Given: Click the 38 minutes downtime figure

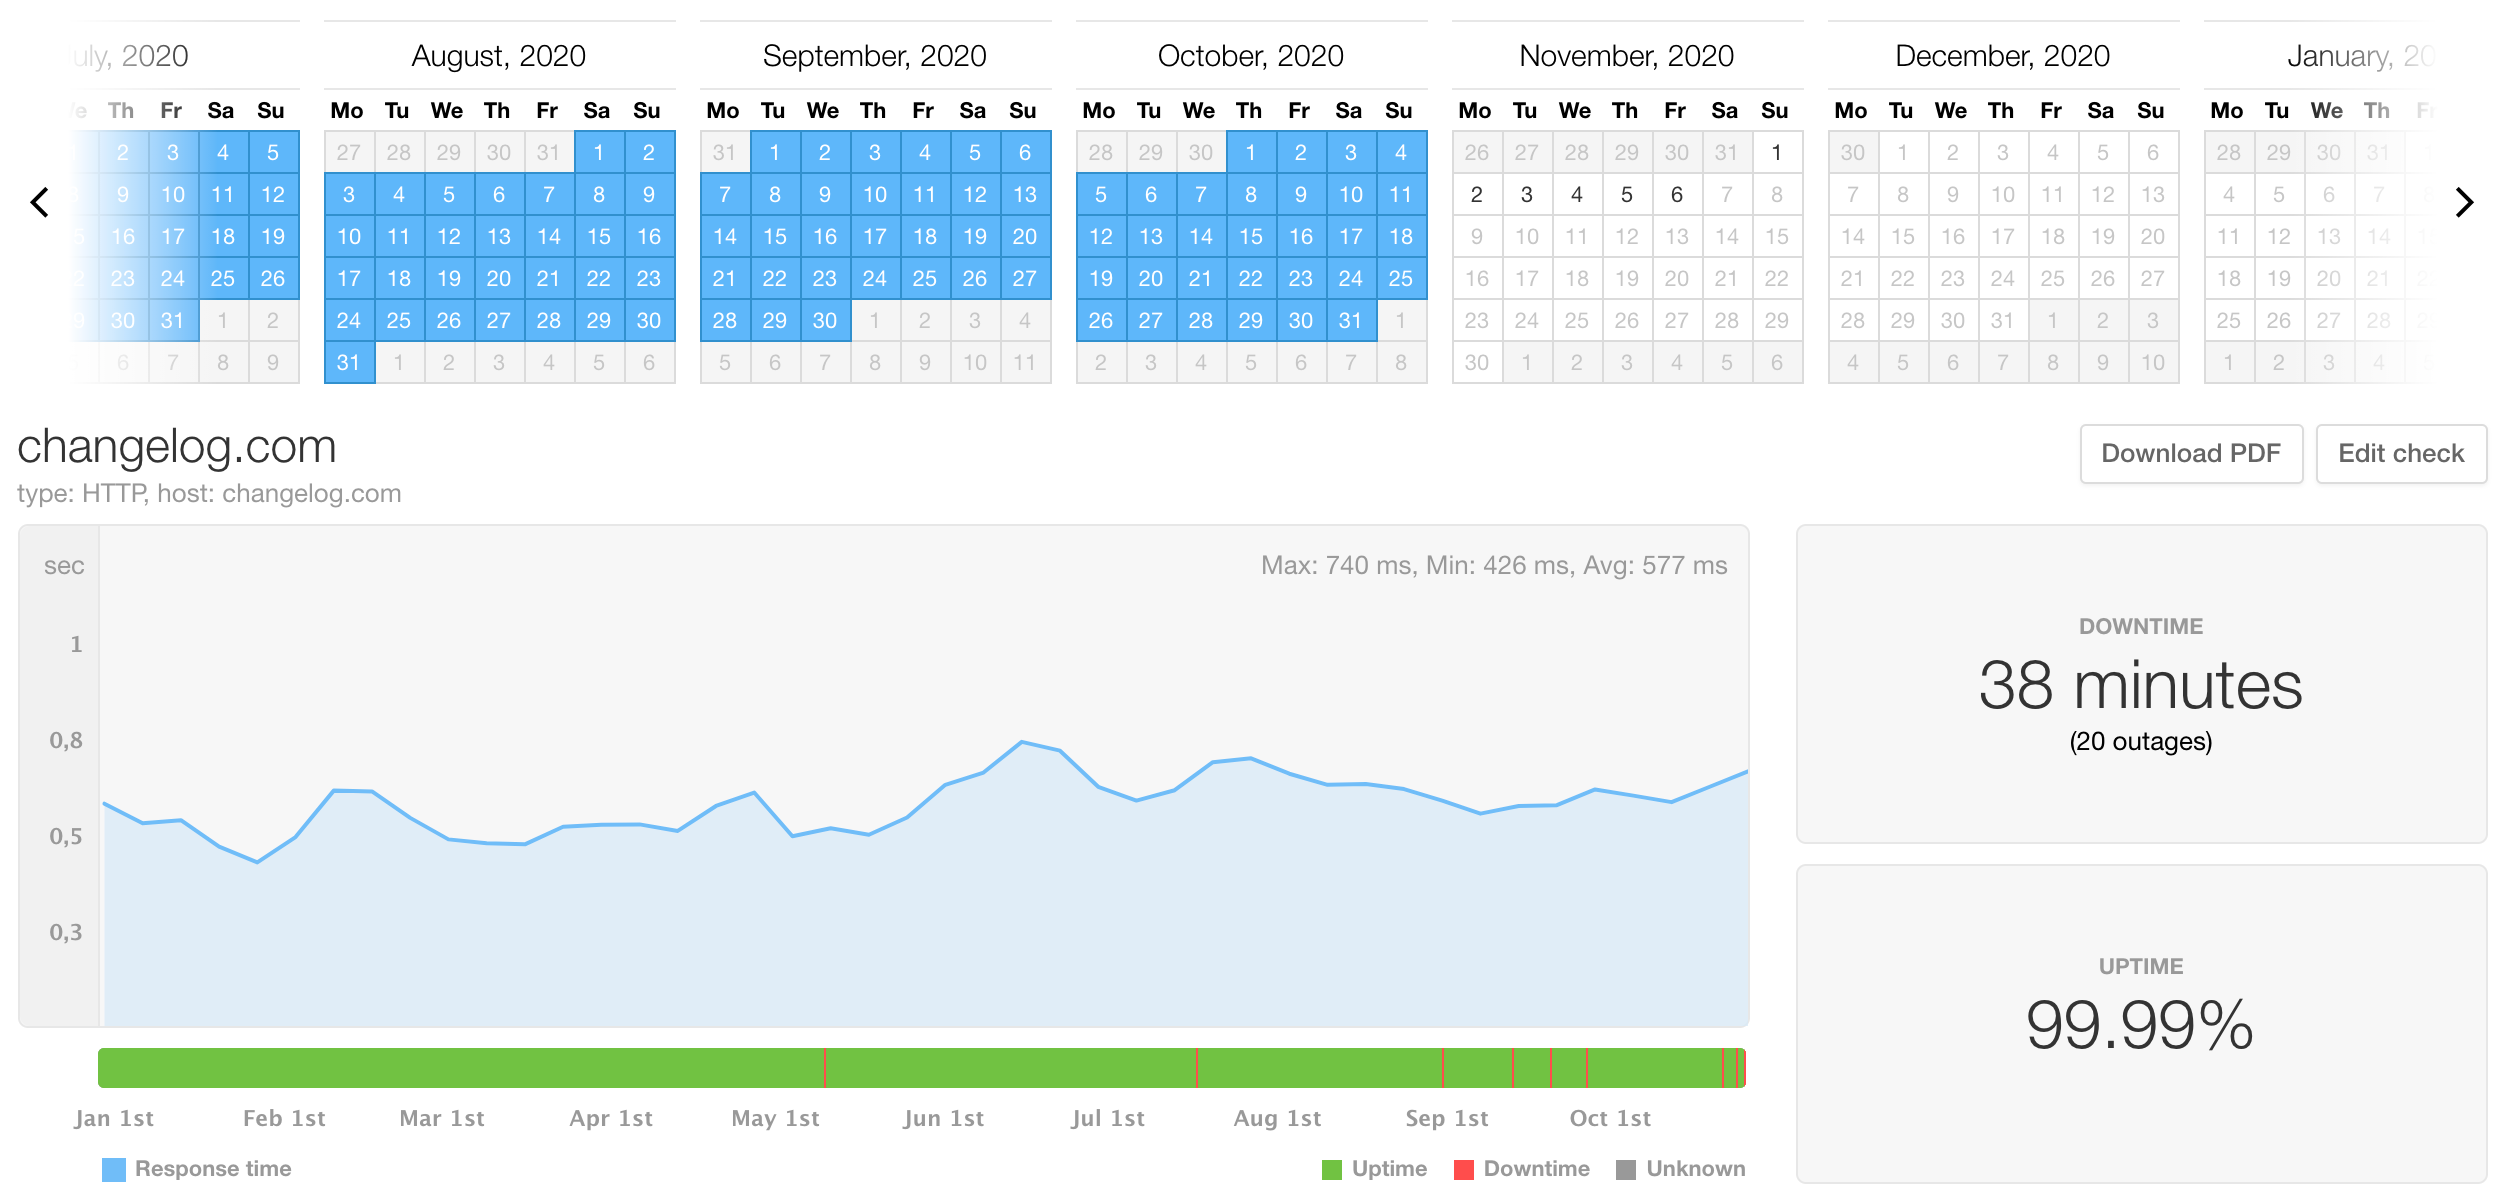Looking at the screenshot, I should click(2141, 686).
